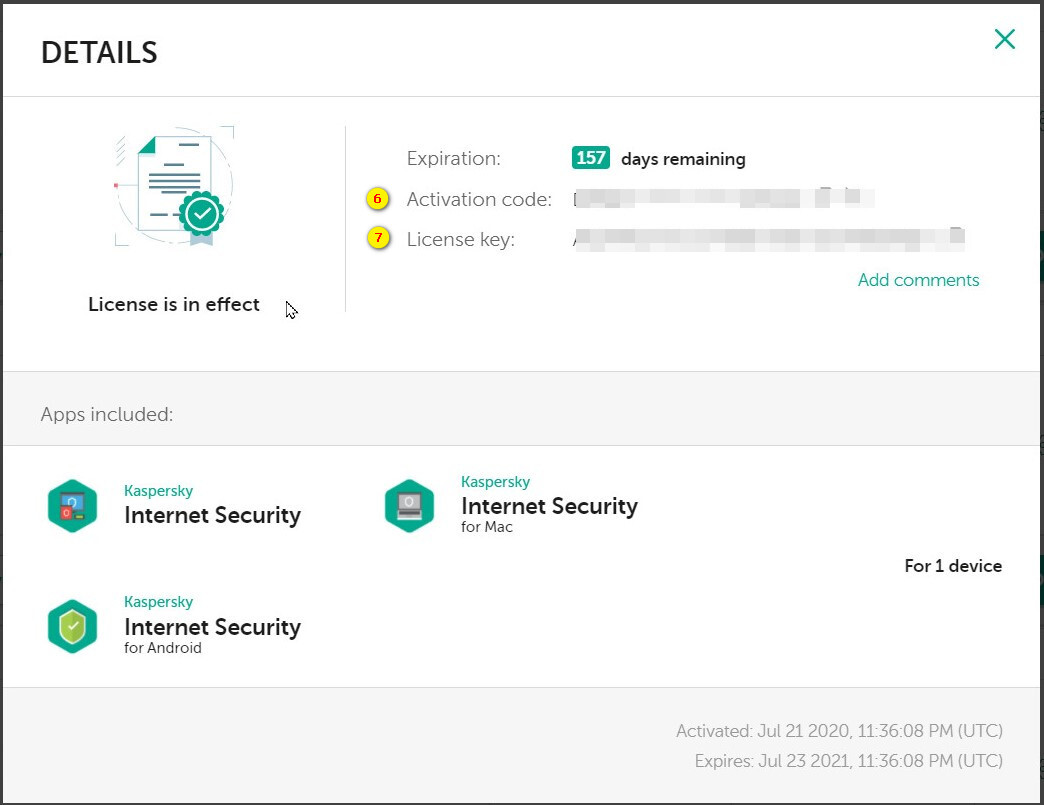Viewport: 1044px width, 805px height.
Task: Open the Add comments link
Action: point(918,280)
